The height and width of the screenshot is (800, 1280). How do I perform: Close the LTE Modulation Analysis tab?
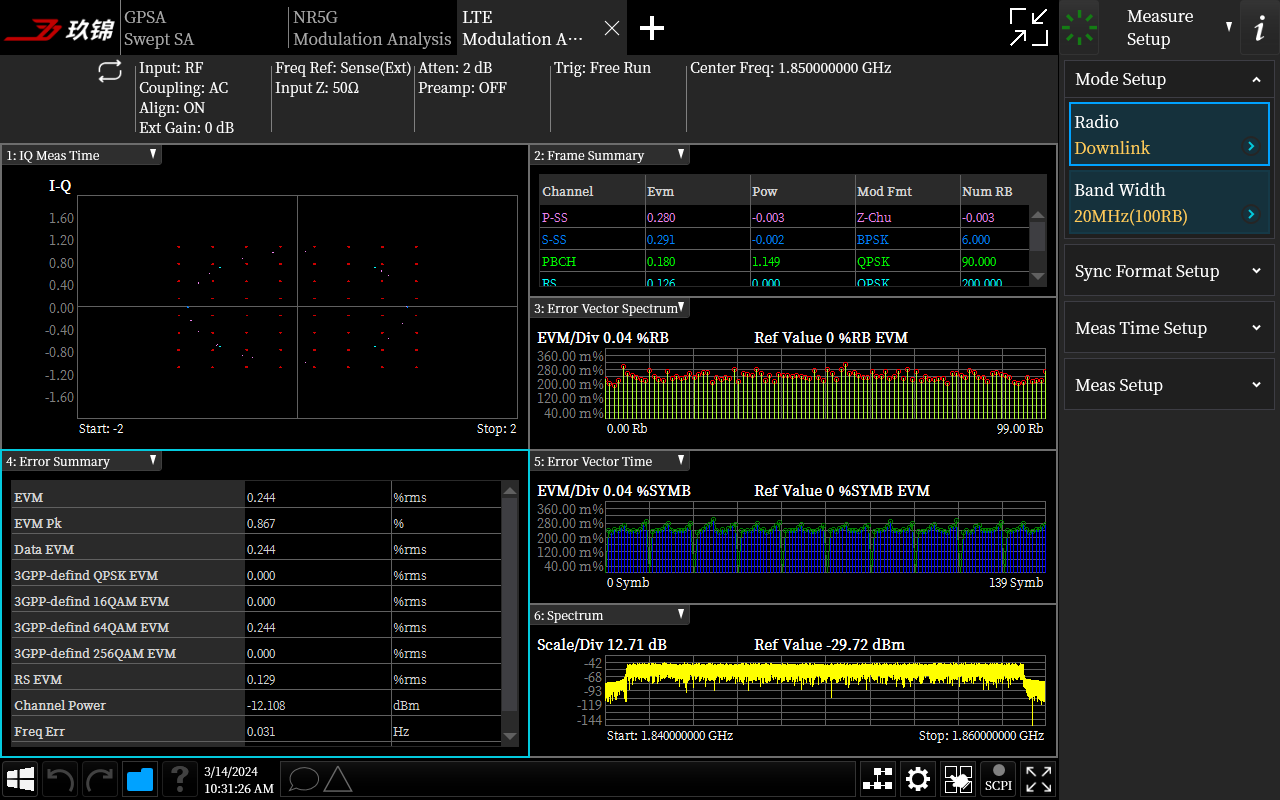[x=612, y=29]
